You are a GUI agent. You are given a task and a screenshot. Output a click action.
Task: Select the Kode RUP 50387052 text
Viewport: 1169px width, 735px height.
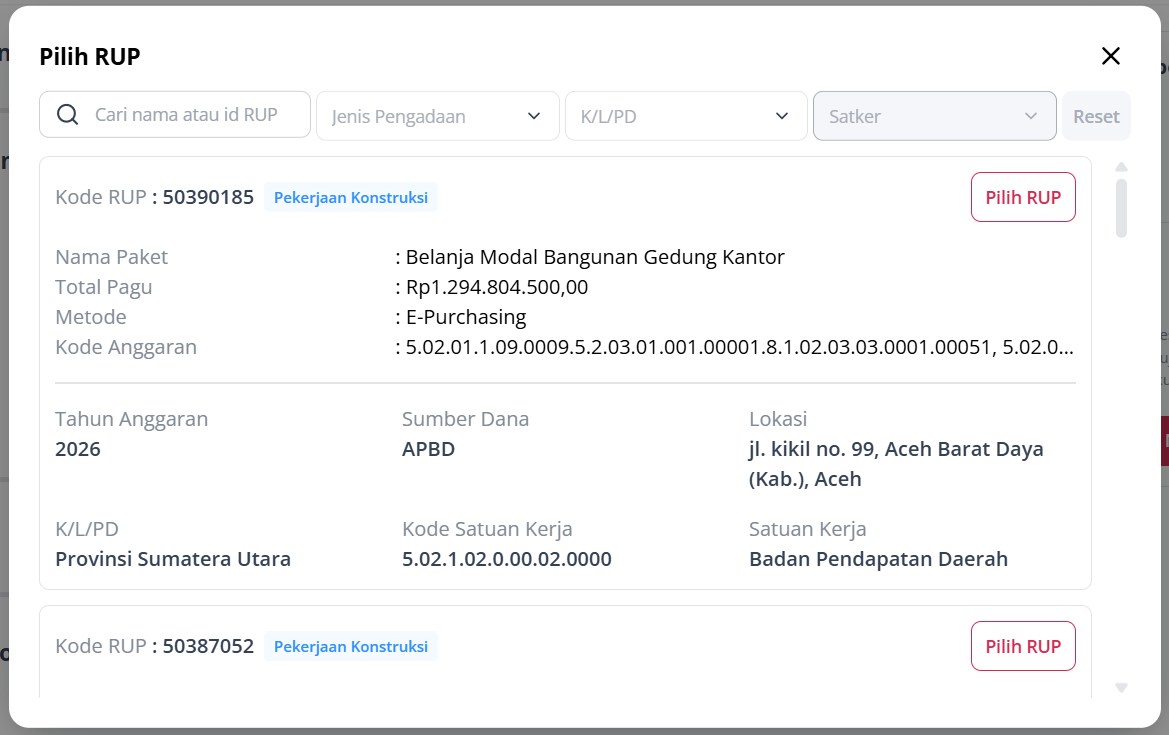pos(154,646)
